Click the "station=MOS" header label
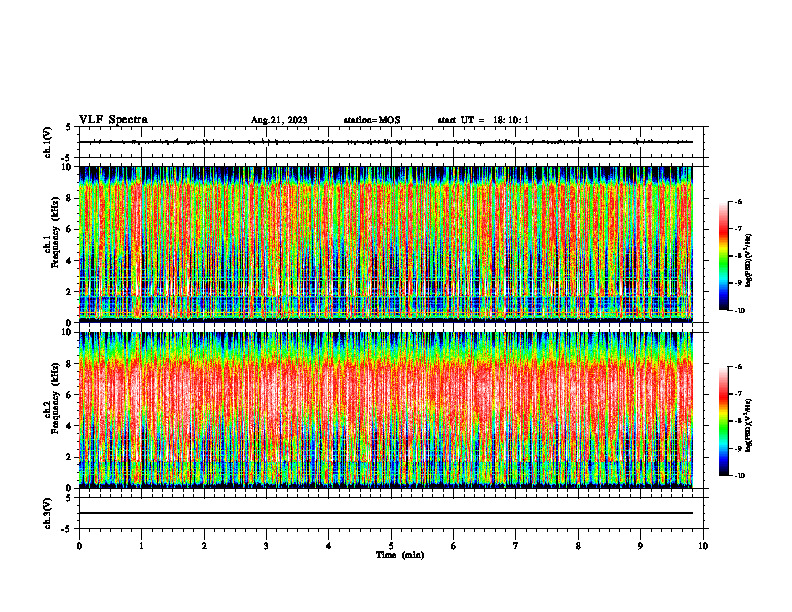 tap(372, 120)
